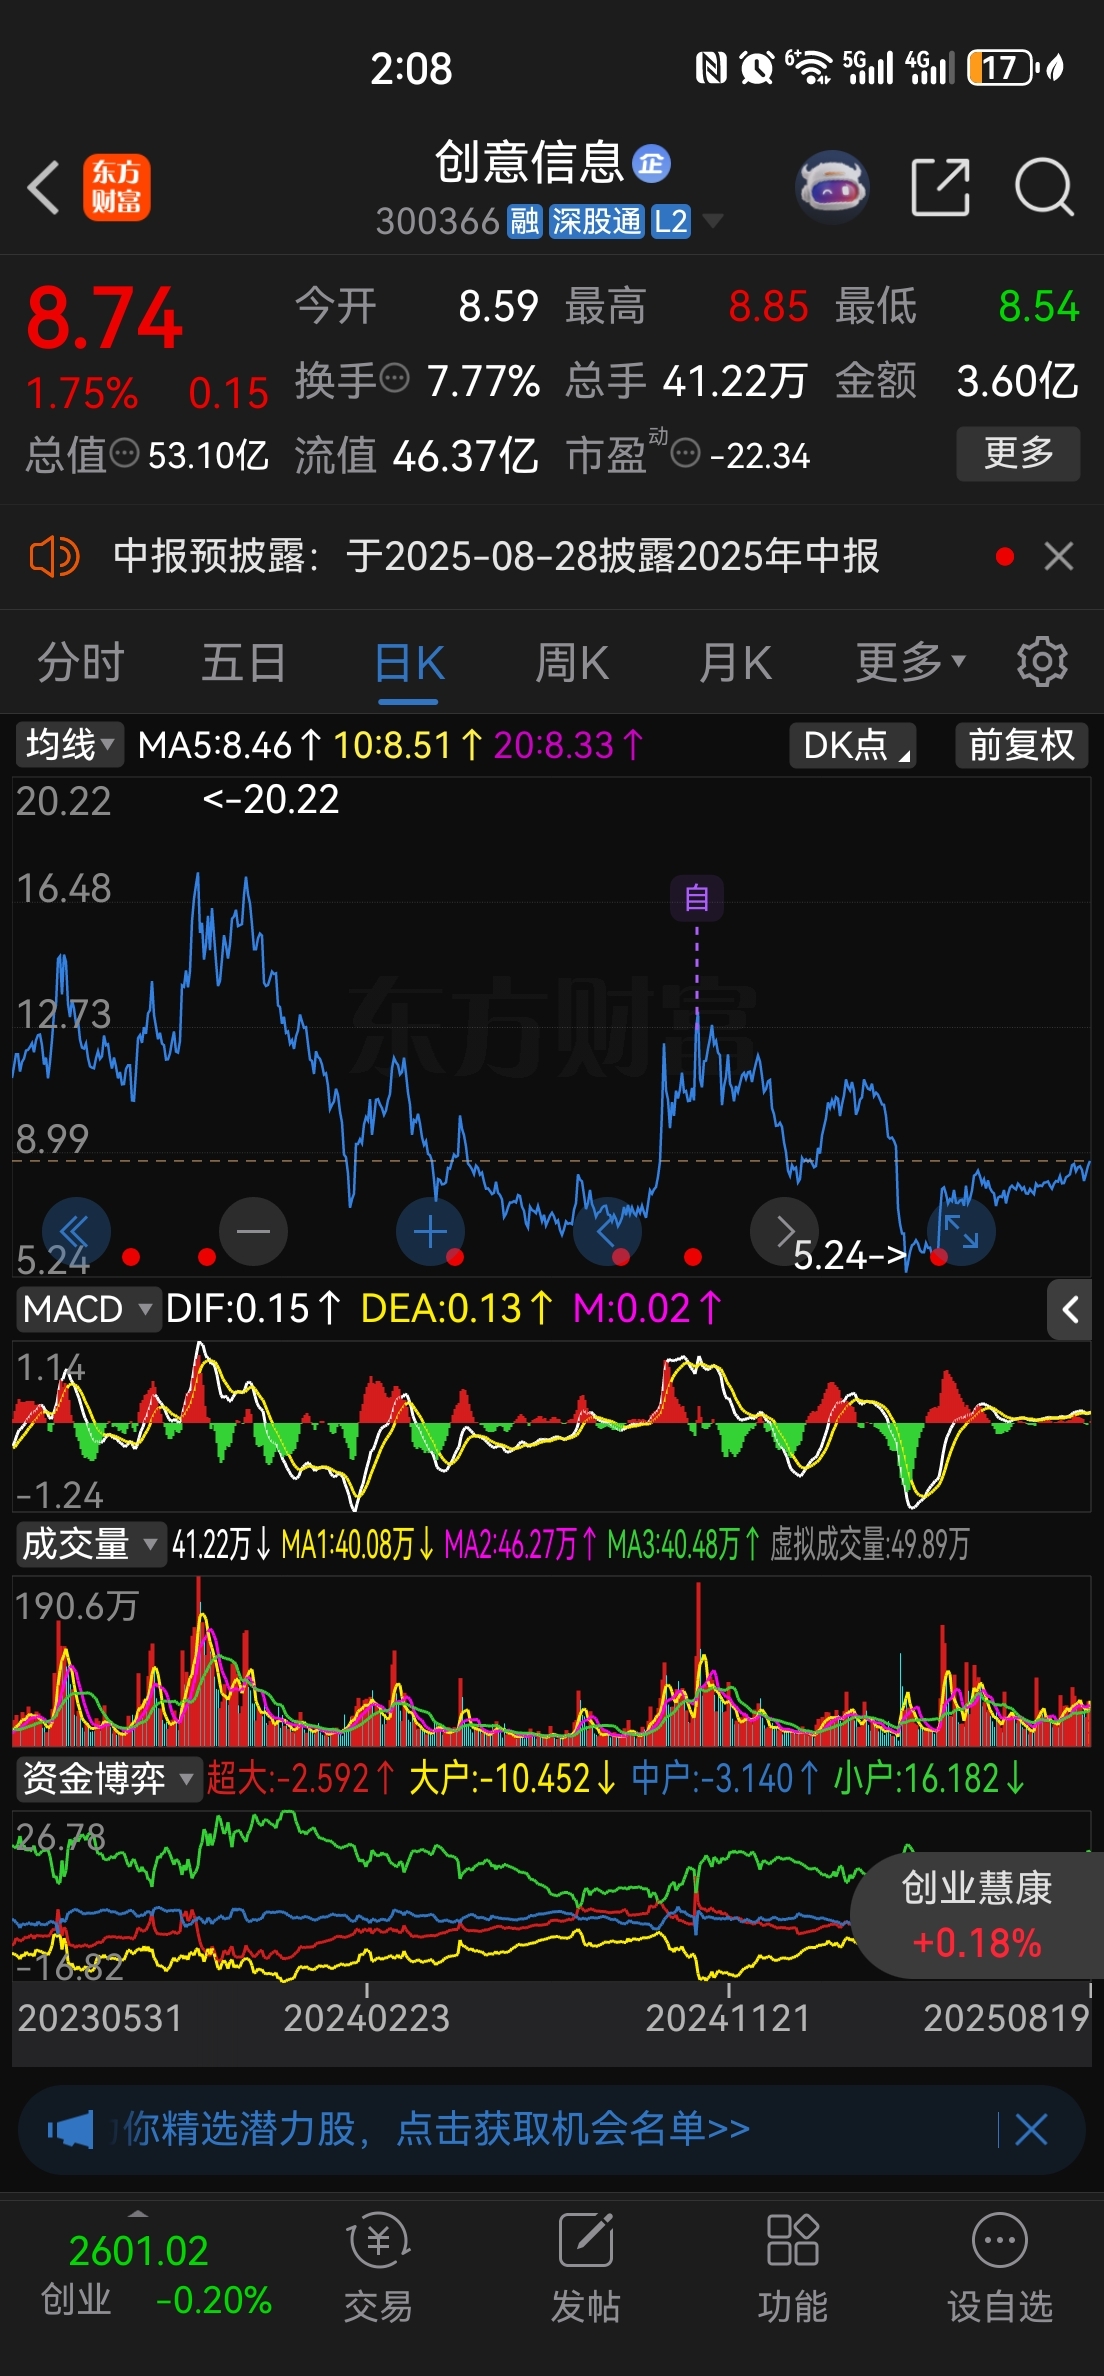Dismiss the 中报预披露 announcement banner
Image resolution: width=1104 pixels, height=2376 pixels.
click(1059, 556)
